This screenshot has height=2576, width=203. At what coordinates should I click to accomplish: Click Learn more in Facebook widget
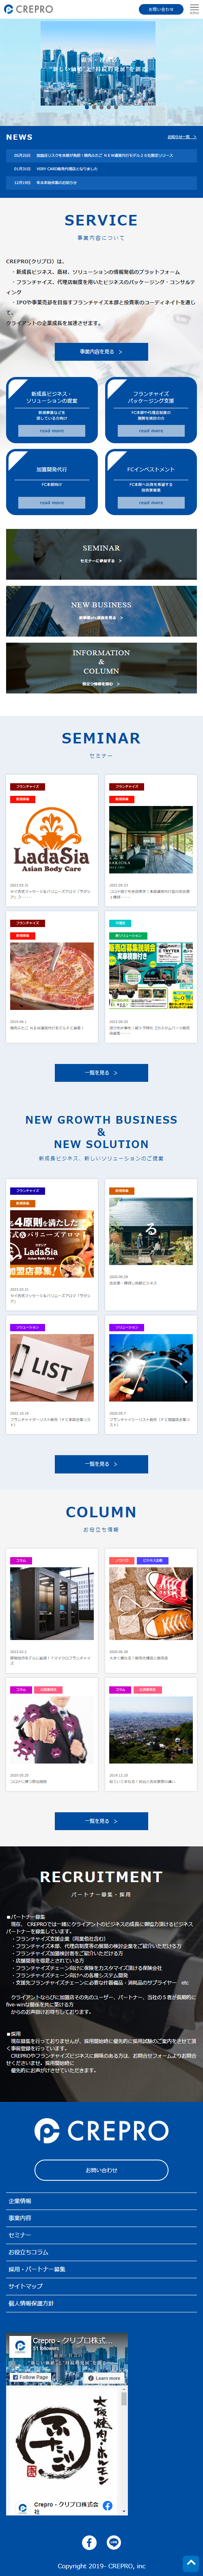click(x=104, y=2378)
